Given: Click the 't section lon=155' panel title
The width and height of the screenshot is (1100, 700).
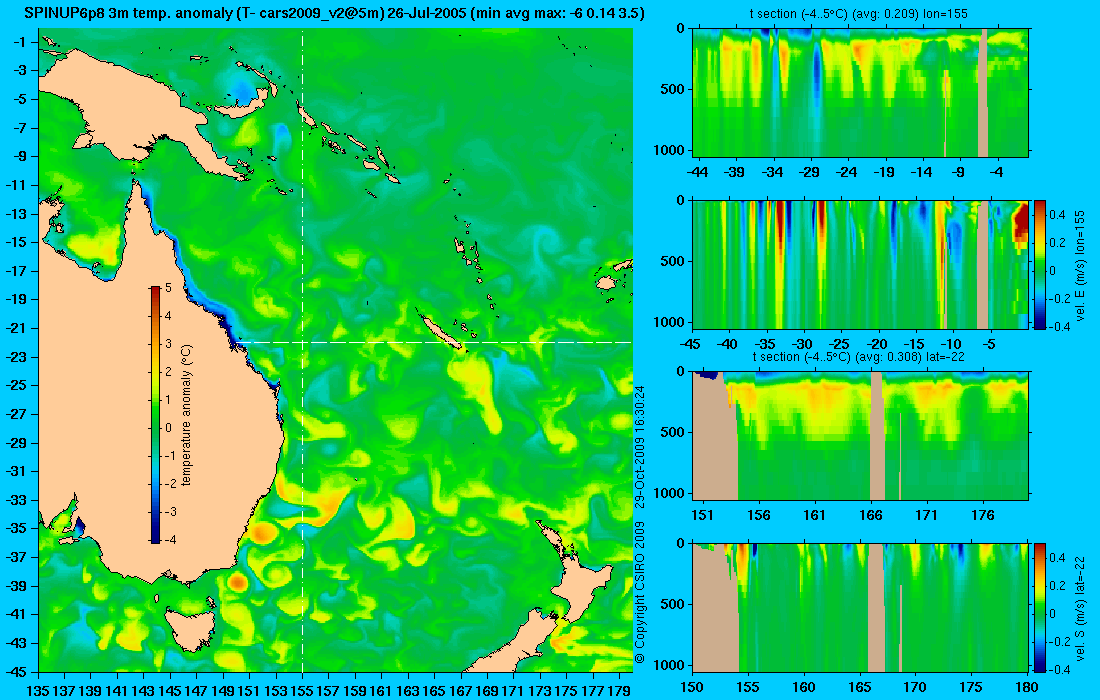Looking at the screenshot, I should (x=861, y=13).
